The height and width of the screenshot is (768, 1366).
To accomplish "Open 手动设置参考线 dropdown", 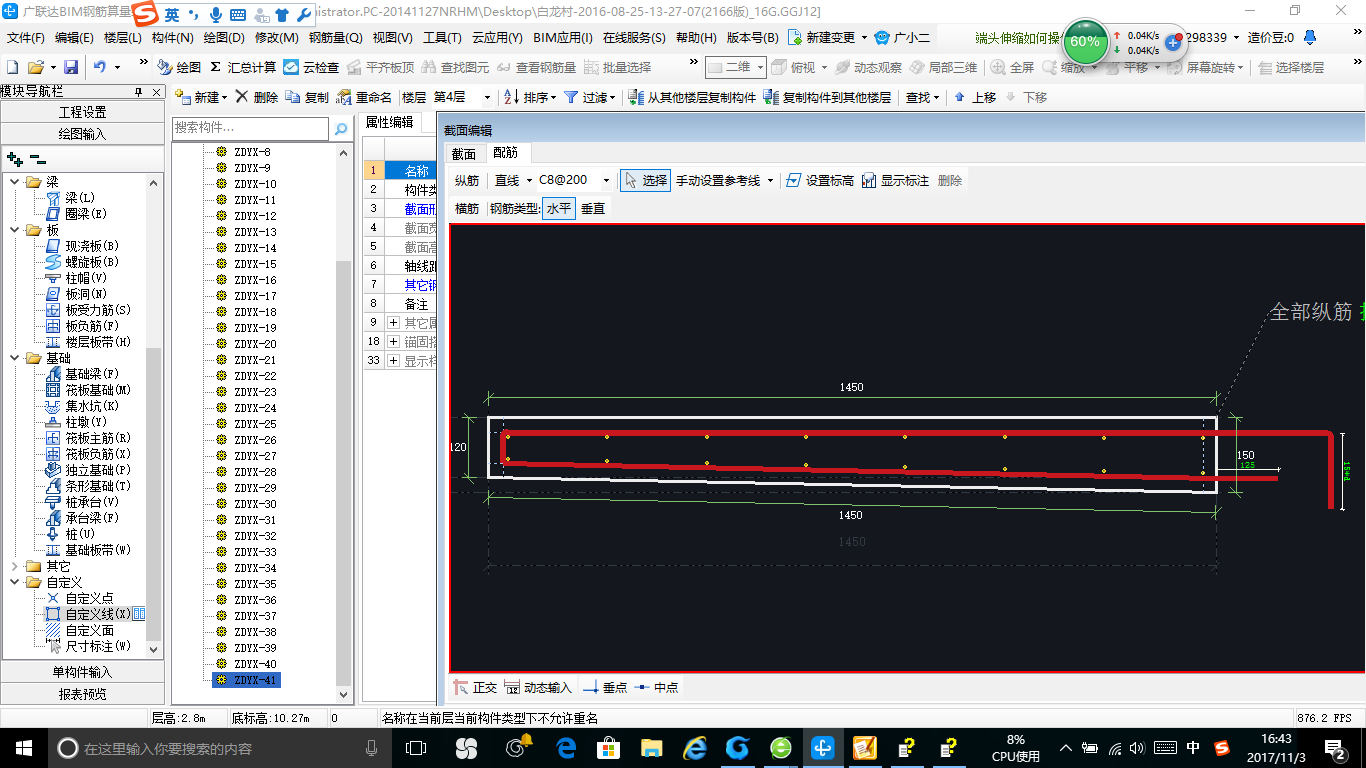I will click(x=769, y=181).
